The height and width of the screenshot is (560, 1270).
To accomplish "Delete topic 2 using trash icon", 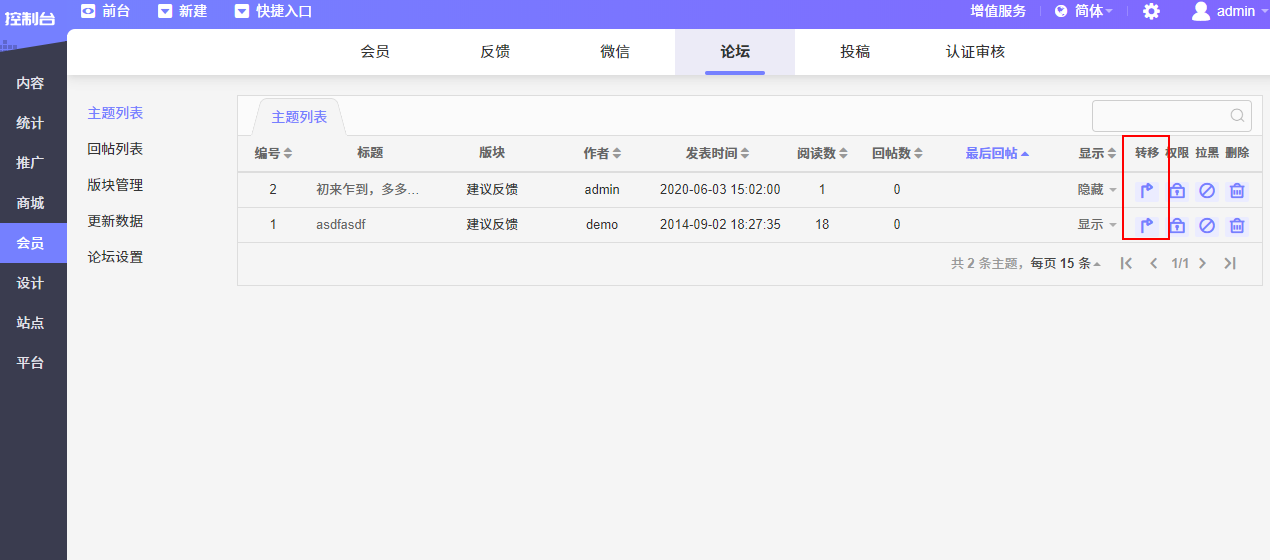I will click(x=1237, y=190).
